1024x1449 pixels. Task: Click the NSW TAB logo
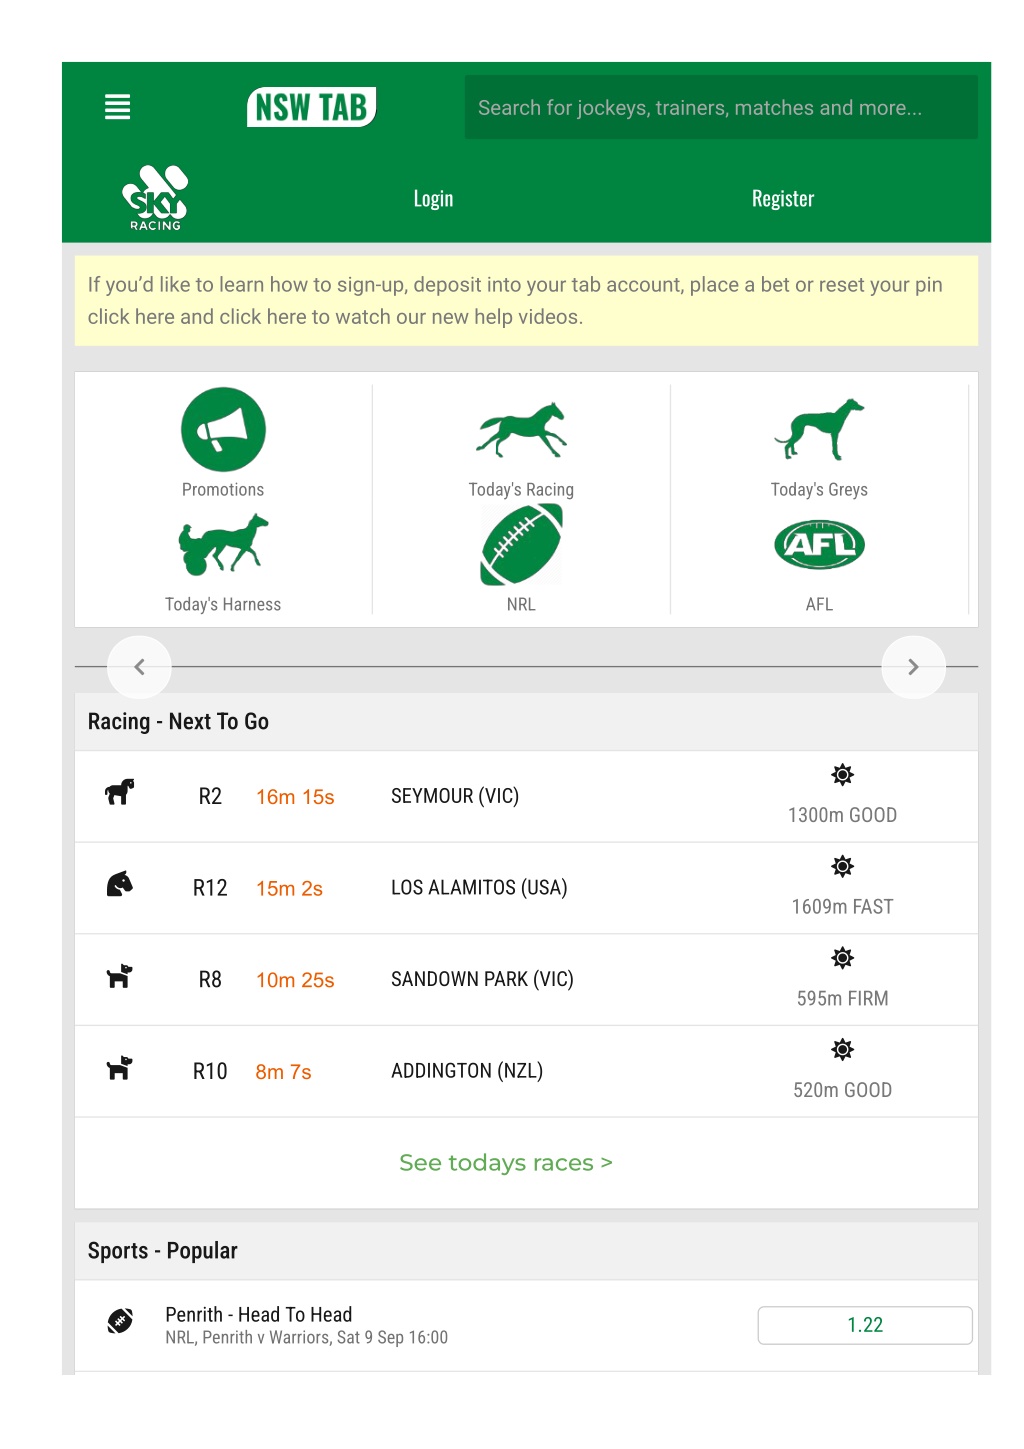(x=311, y=107)
